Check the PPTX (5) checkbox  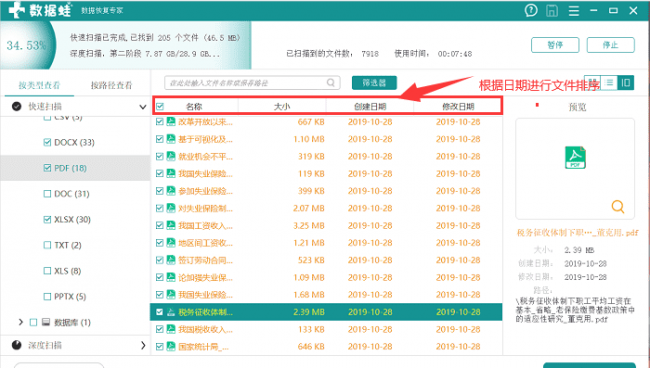tap(47, 296)
